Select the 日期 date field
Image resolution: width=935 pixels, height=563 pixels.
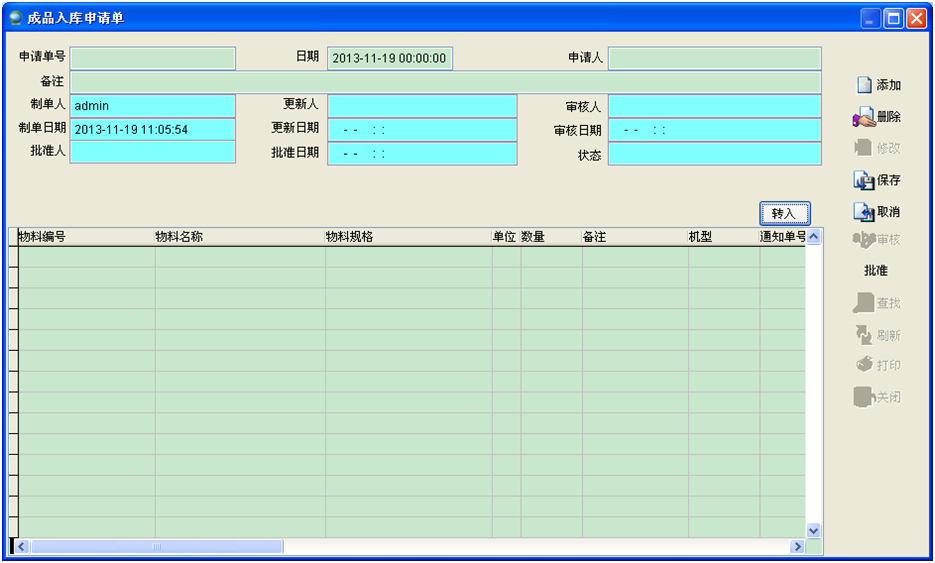pyautogui.click(x=390, y=59)
